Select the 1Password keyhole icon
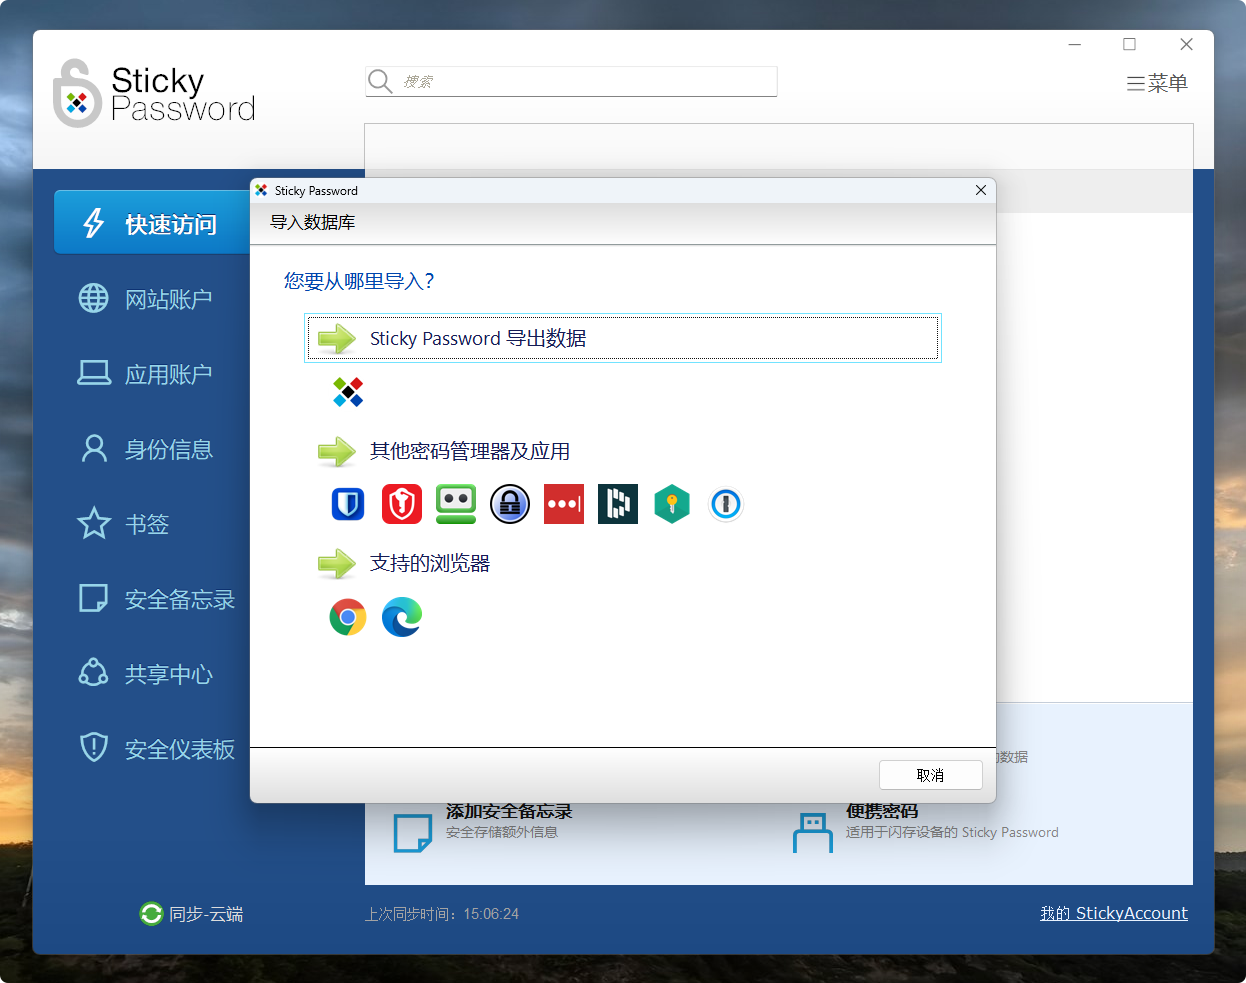 pos(726,504)
